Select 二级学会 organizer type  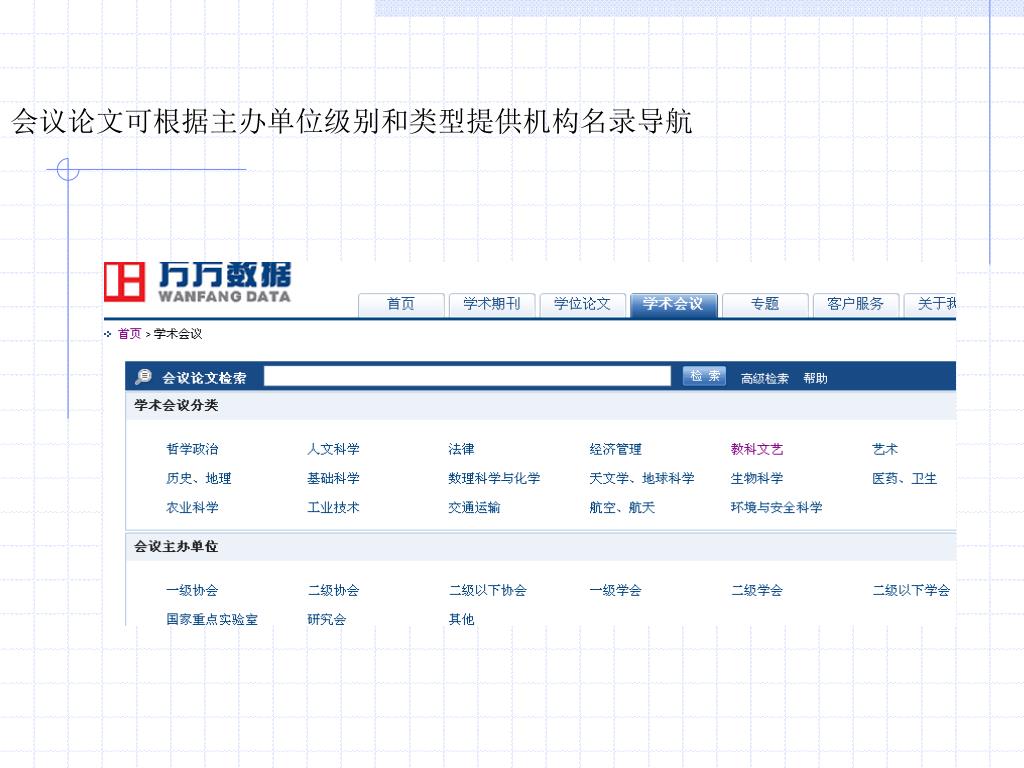[x=757, y=590]
